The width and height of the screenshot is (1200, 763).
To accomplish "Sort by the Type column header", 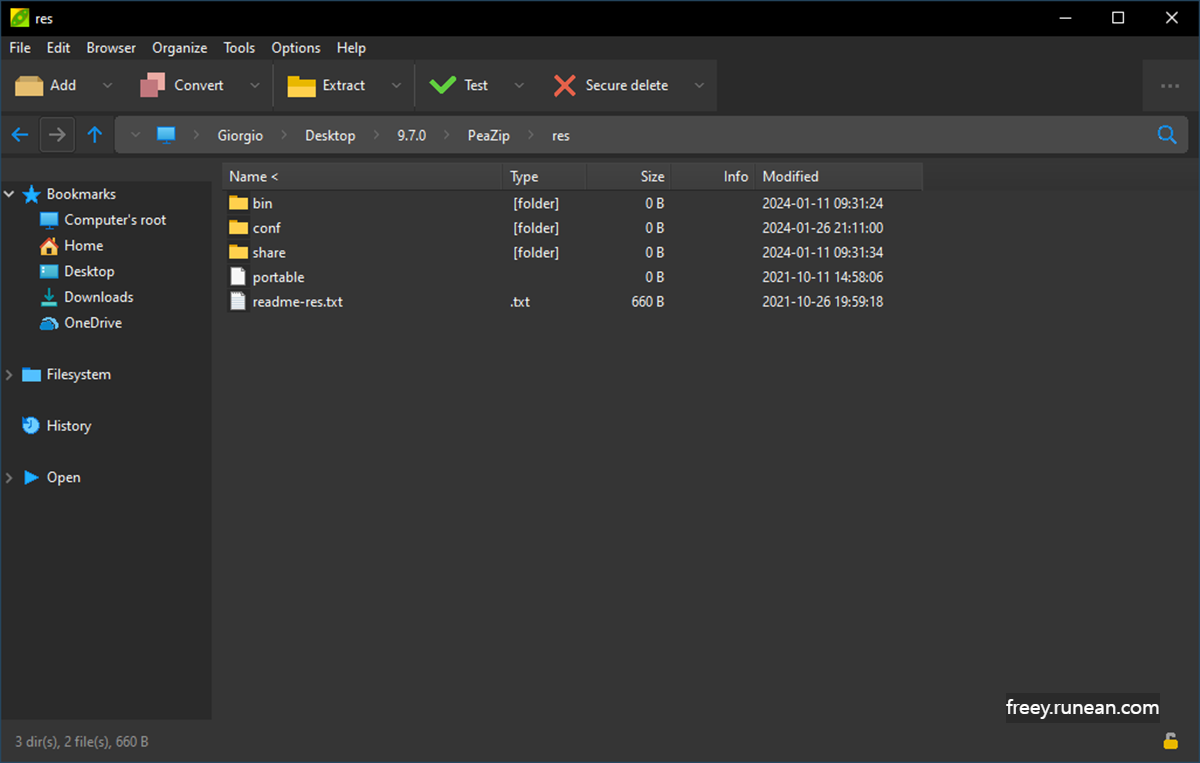I will [x=543, y=176].
